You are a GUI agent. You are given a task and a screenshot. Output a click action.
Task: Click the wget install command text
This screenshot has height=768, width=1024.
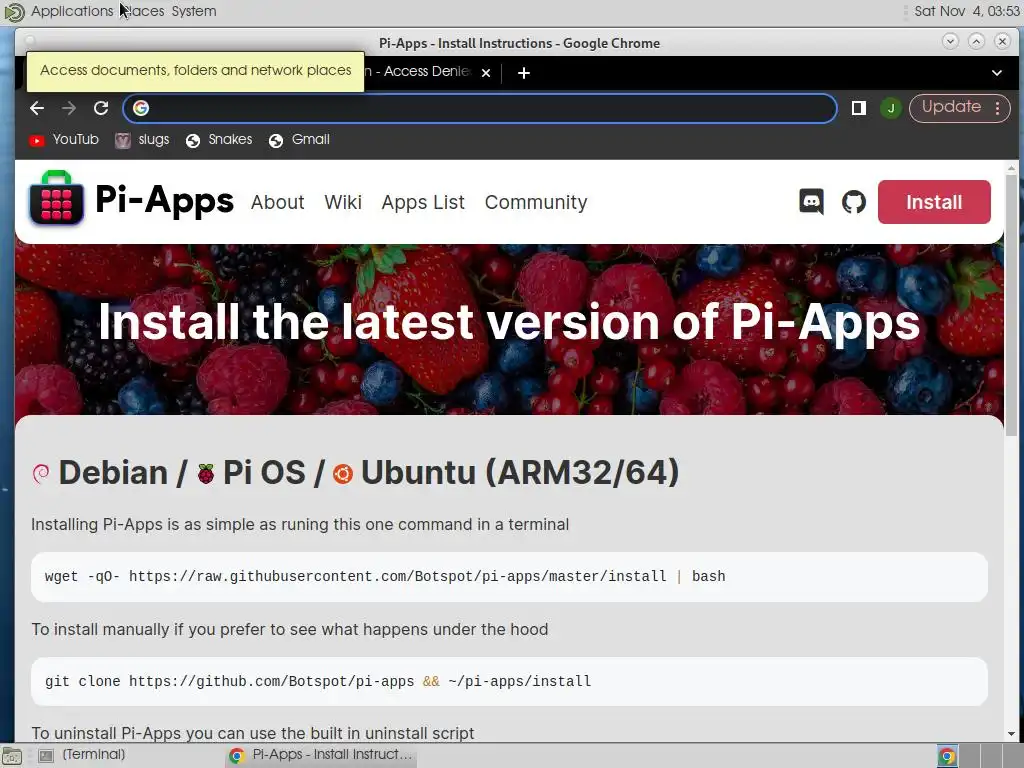coord(385,576)
